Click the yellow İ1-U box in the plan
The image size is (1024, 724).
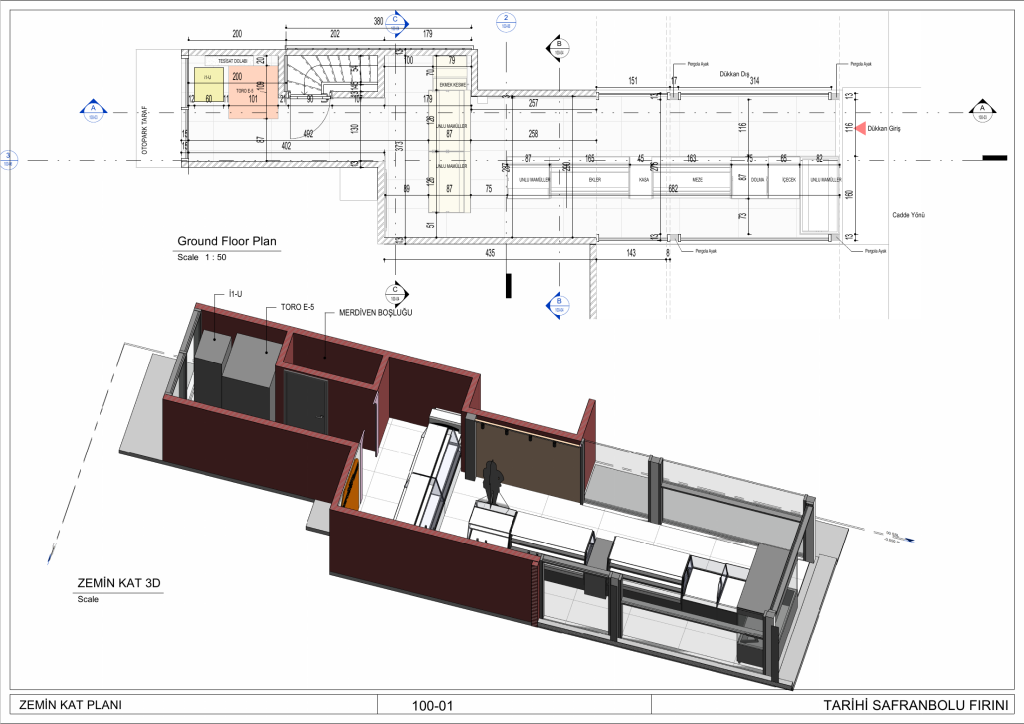208,84
